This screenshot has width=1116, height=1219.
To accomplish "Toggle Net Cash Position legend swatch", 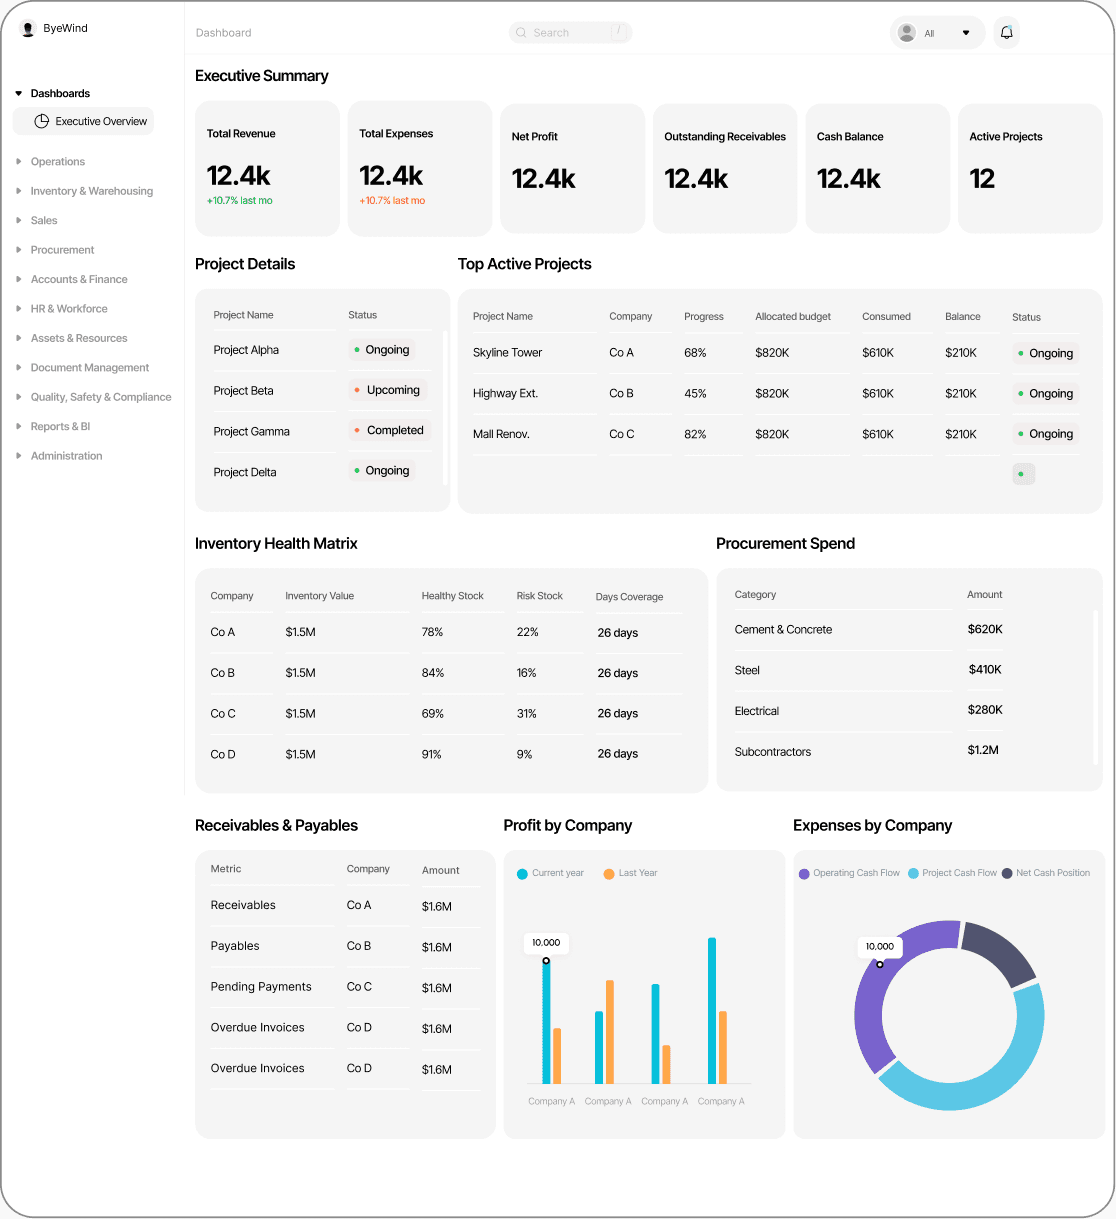I will pos(1007,874).
